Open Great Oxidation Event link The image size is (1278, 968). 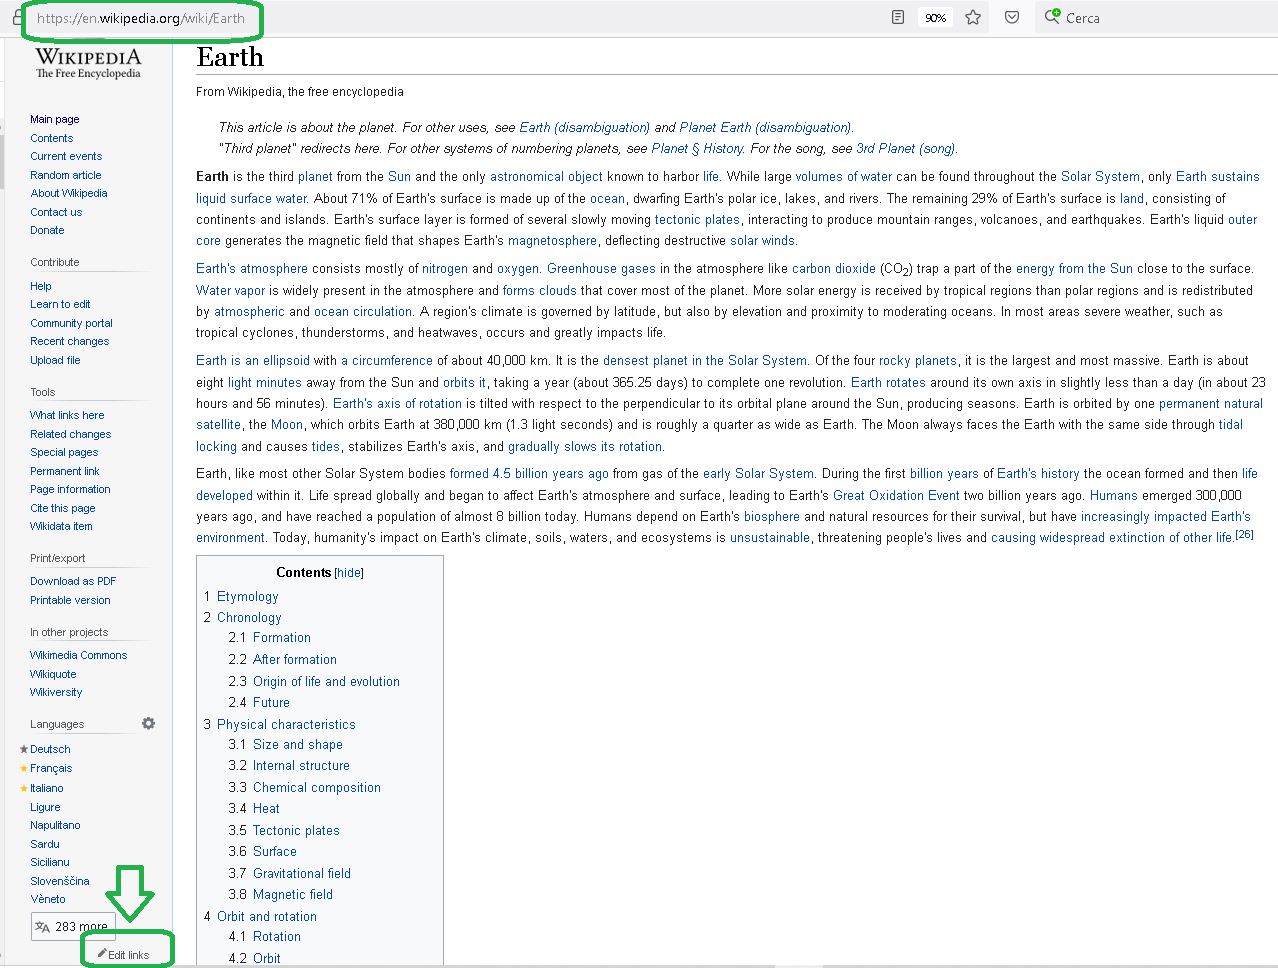[896, 495]
